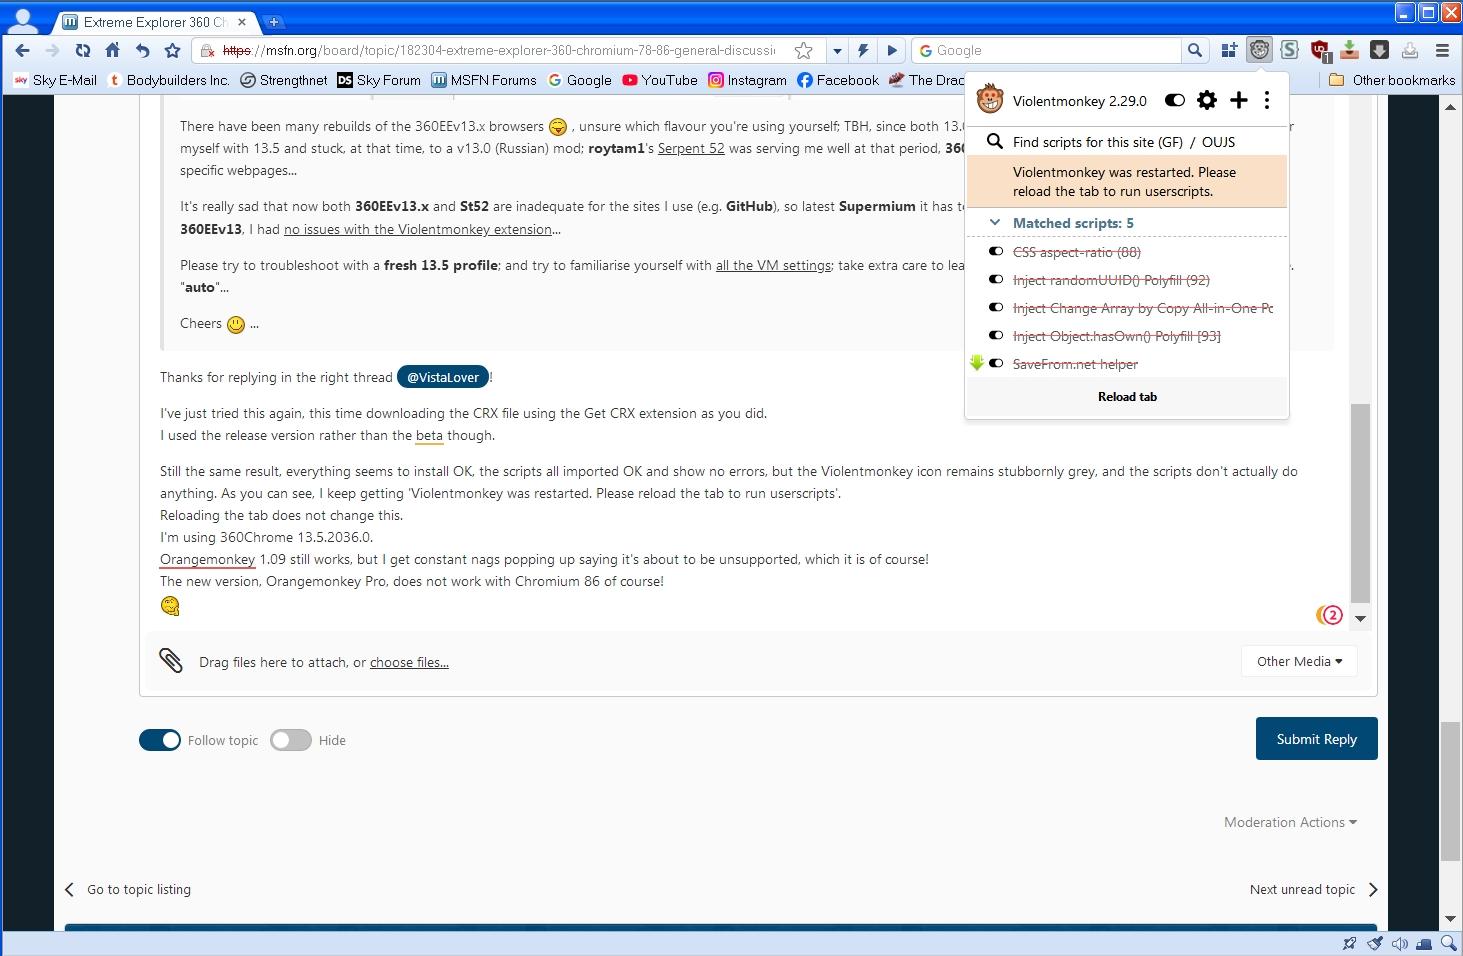Click the lightning bolt speed mode icon
The width and height of the screenshot is (1463, 956).
pyautogui.click(x=863, y=50)
